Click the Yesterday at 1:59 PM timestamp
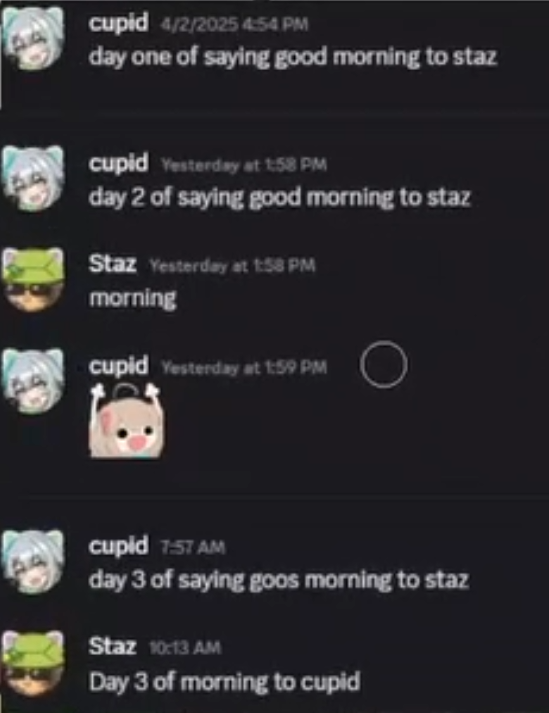Viewport: 549px width, 713px height. [x=244, y=367]
